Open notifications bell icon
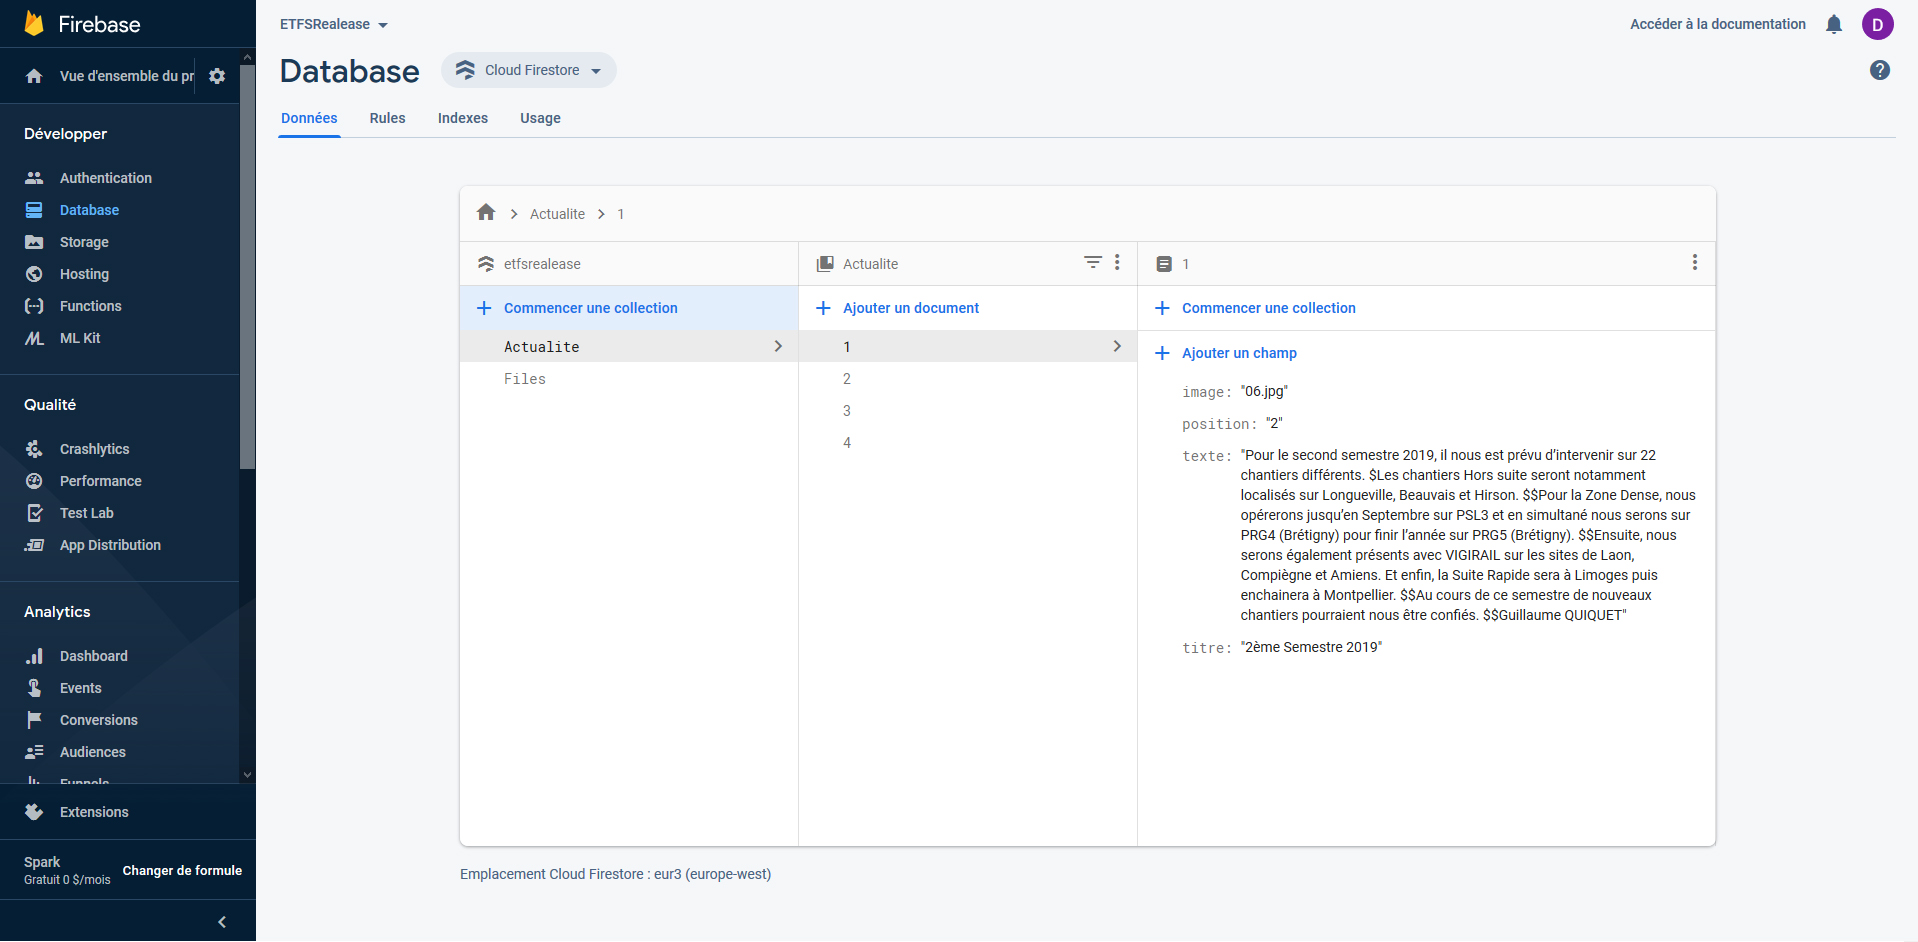Screen dimensions: 1918x942 (x=1834, y=24)
